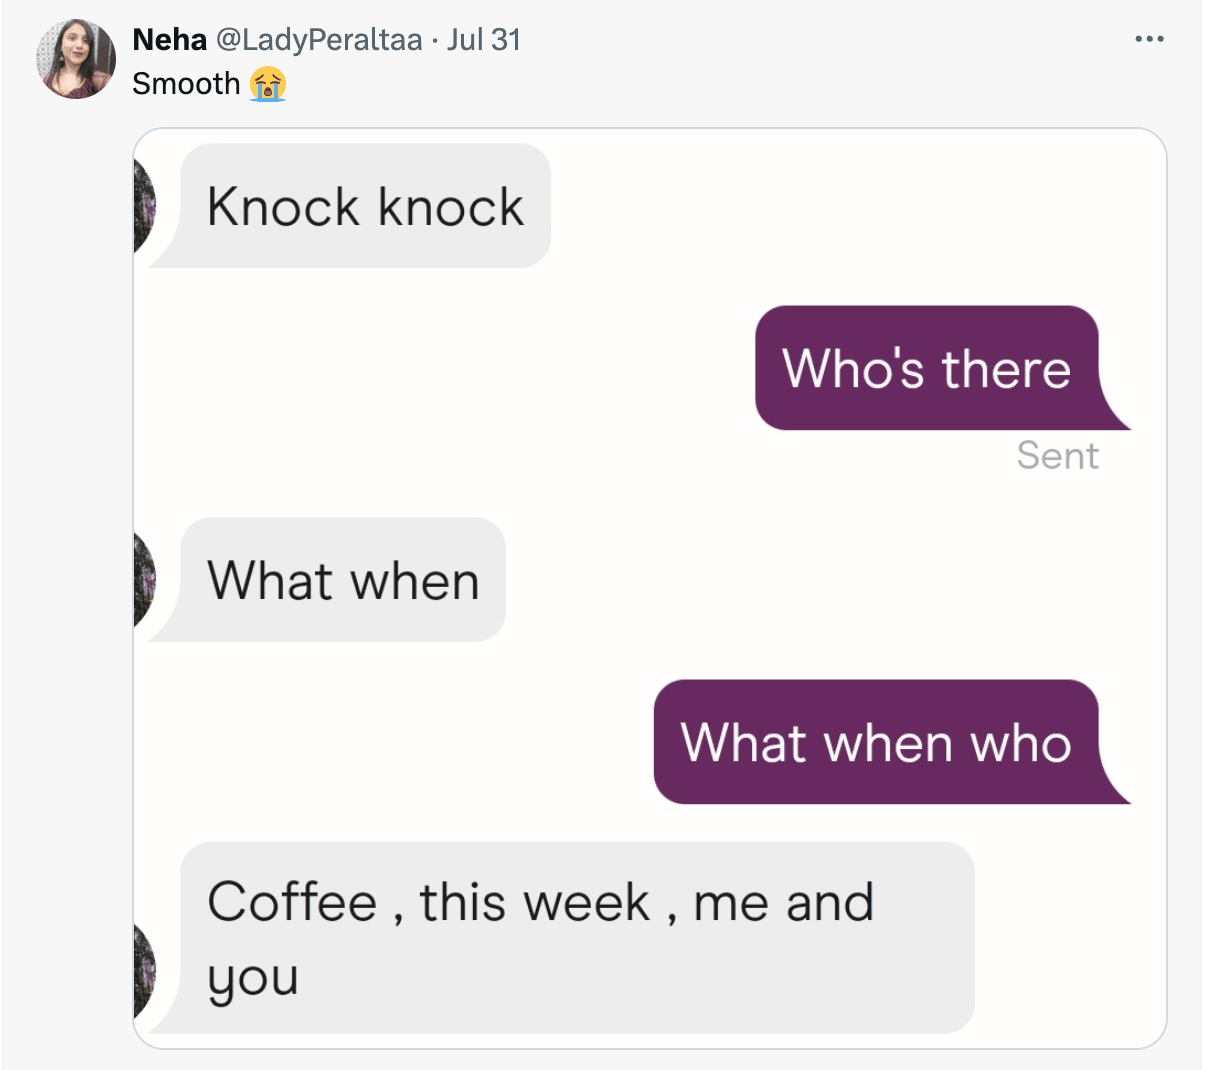The height and width of the screenshot is (1070, 1210).
Task: Click the avatar beside the Coffee message
Action: [145, 970]
